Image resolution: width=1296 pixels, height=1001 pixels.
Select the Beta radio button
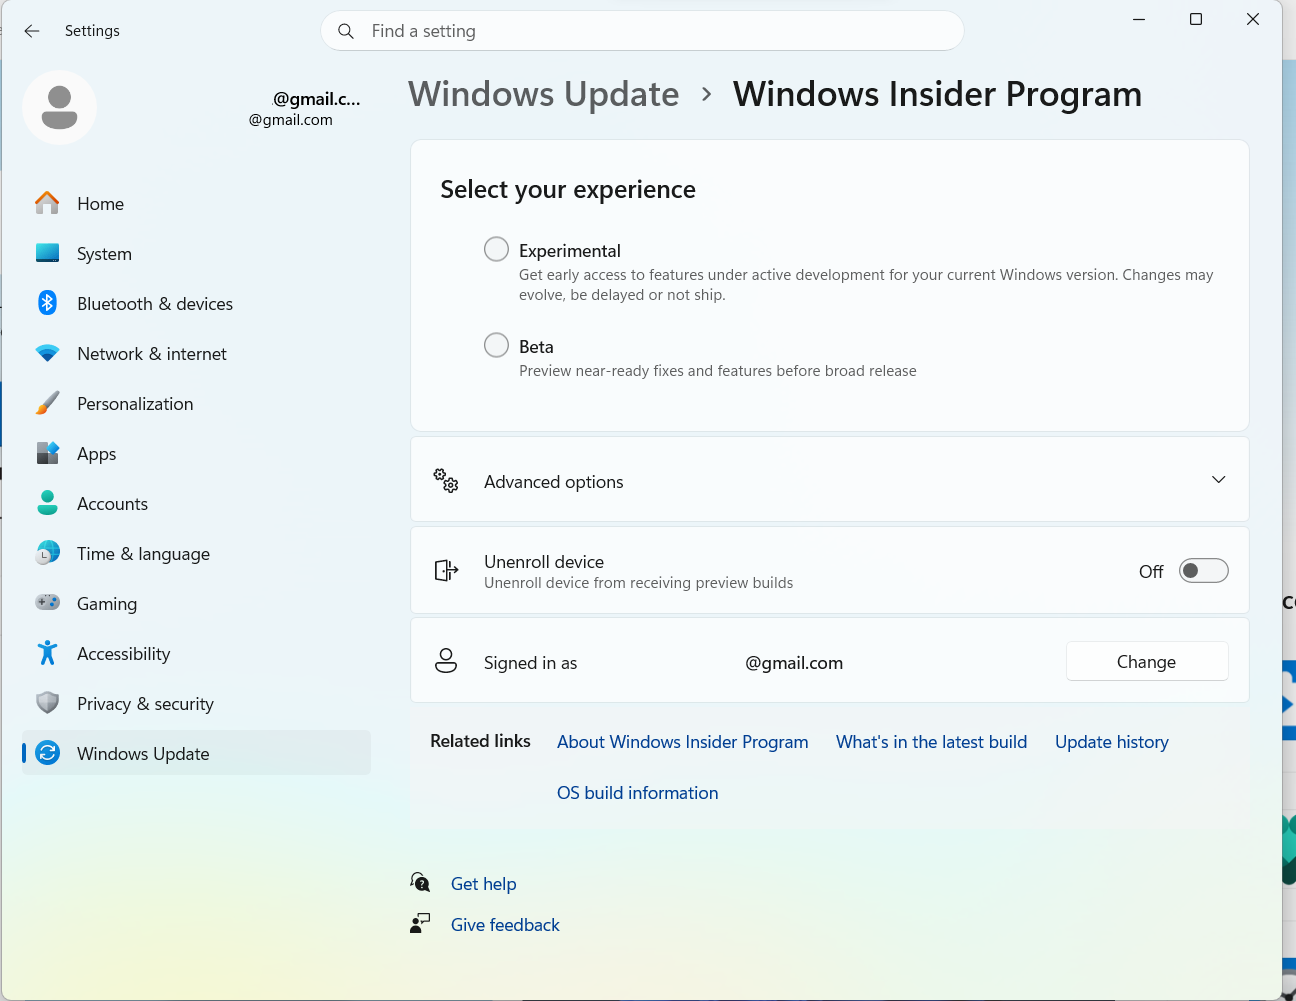point(496,345)
